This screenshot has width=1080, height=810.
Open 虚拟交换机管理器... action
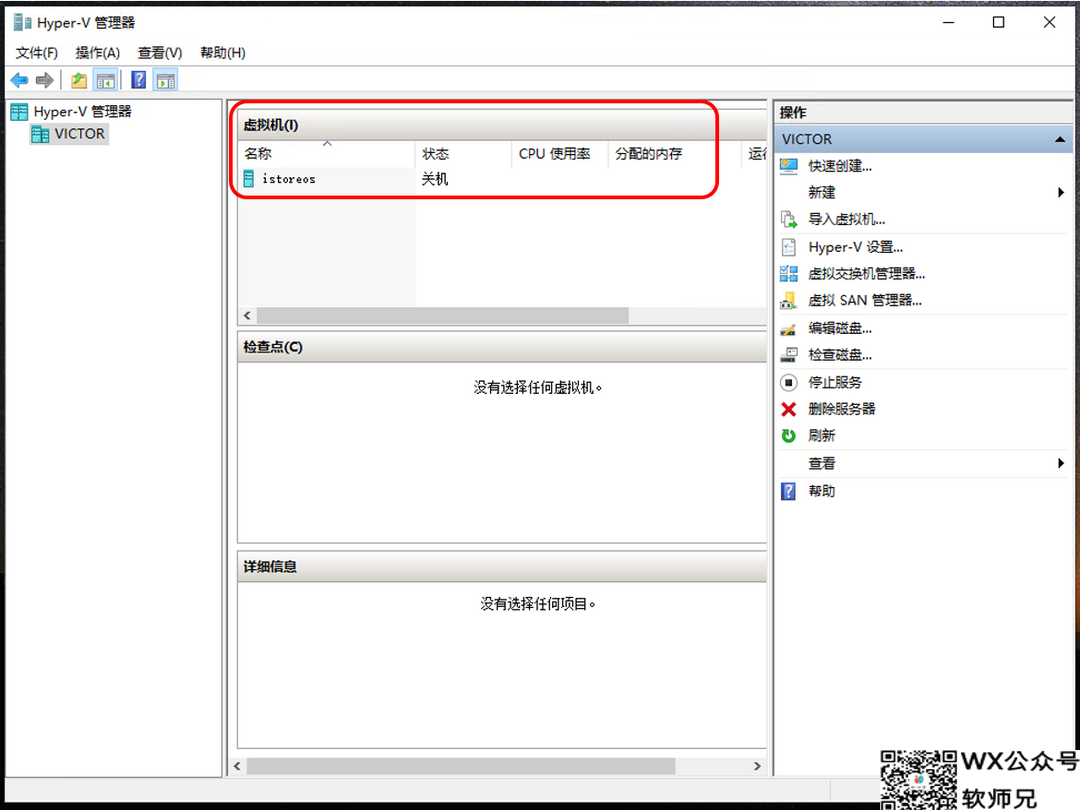[x=866, y=274]
